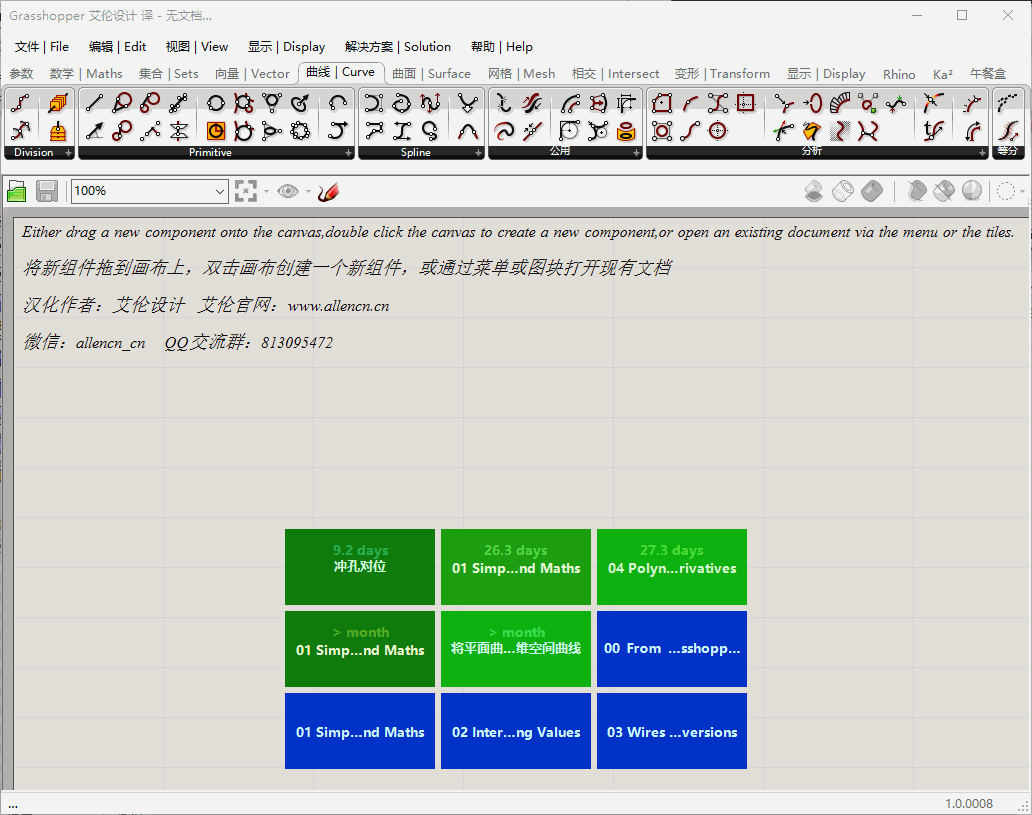Open the 文件 | File menu
The image size is (1032, 815).
tap(41, 47)
